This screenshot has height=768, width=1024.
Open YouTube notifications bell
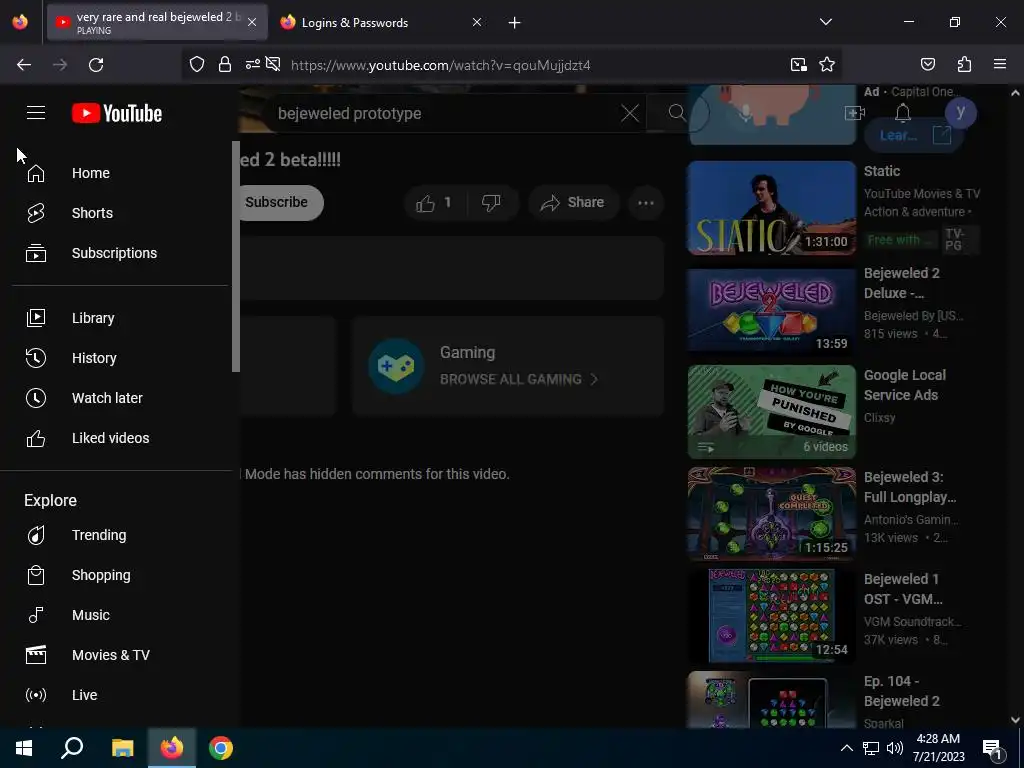(903, 113)
